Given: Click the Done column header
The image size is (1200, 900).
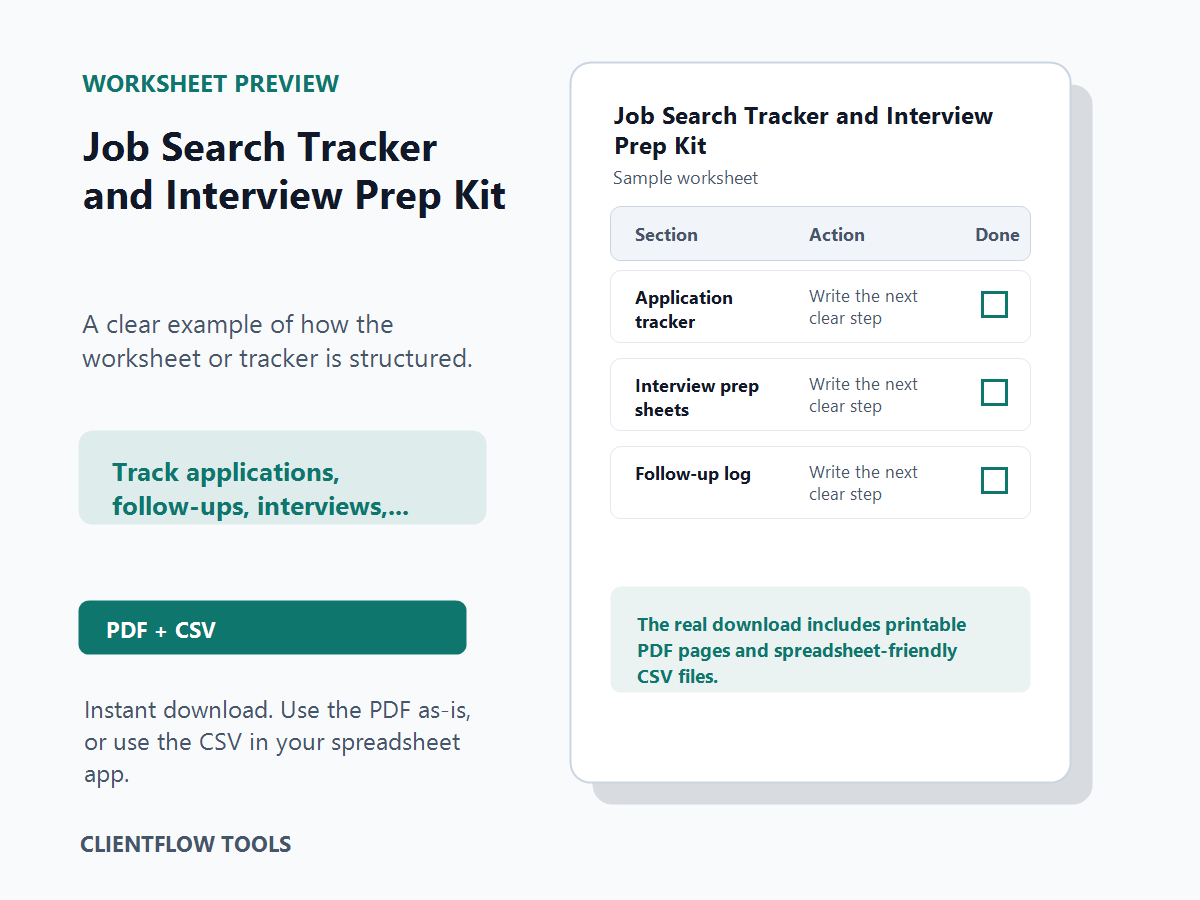Looking at the screenshot, I should (x=997, y=235).
